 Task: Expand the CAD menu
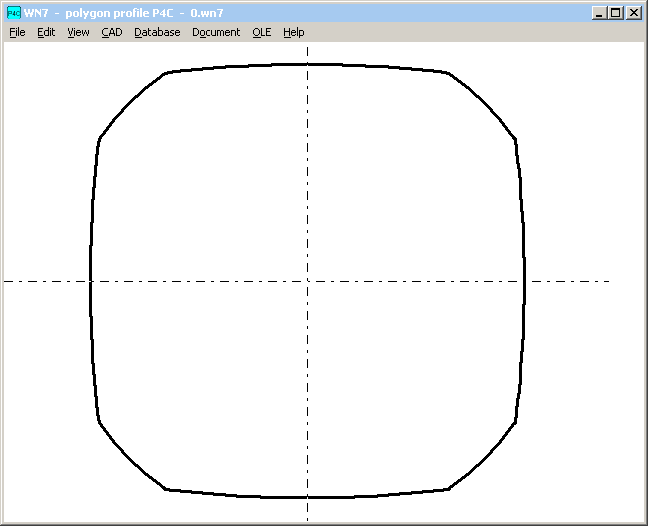pyautogui.click(x=112, y=32)
